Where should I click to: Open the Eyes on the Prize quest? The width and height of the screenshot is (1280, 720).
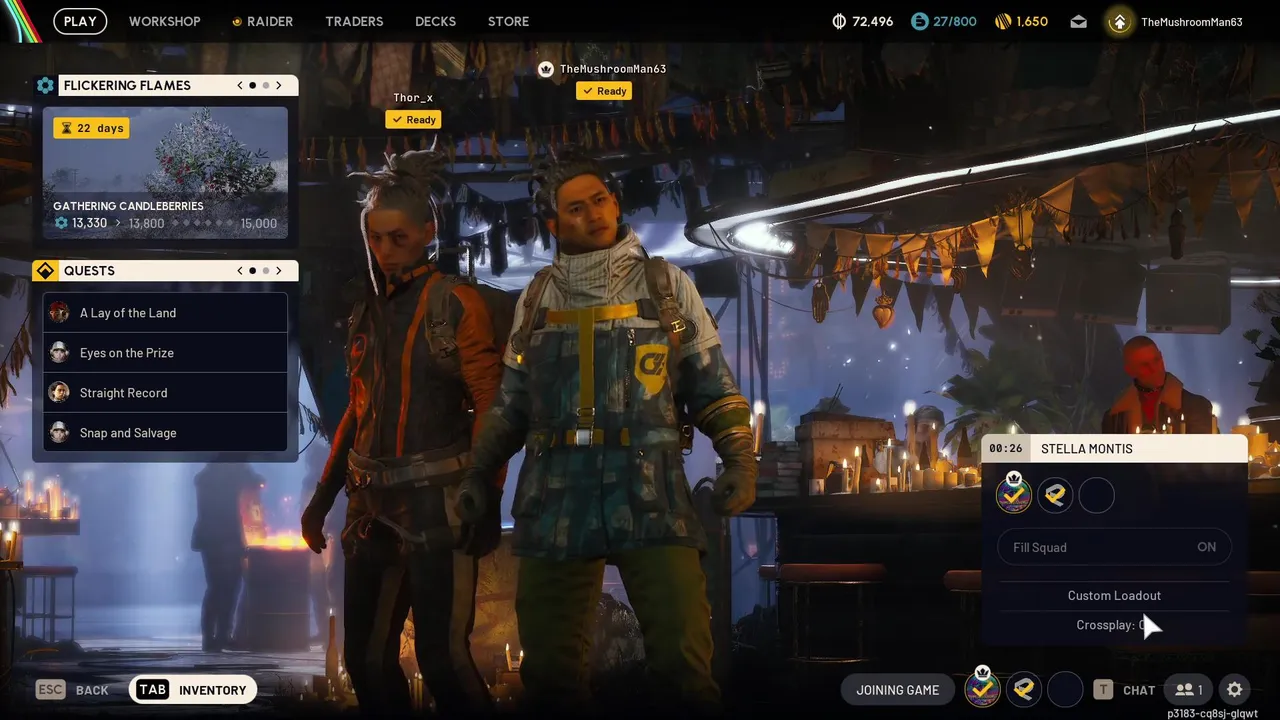pos(165,353)
